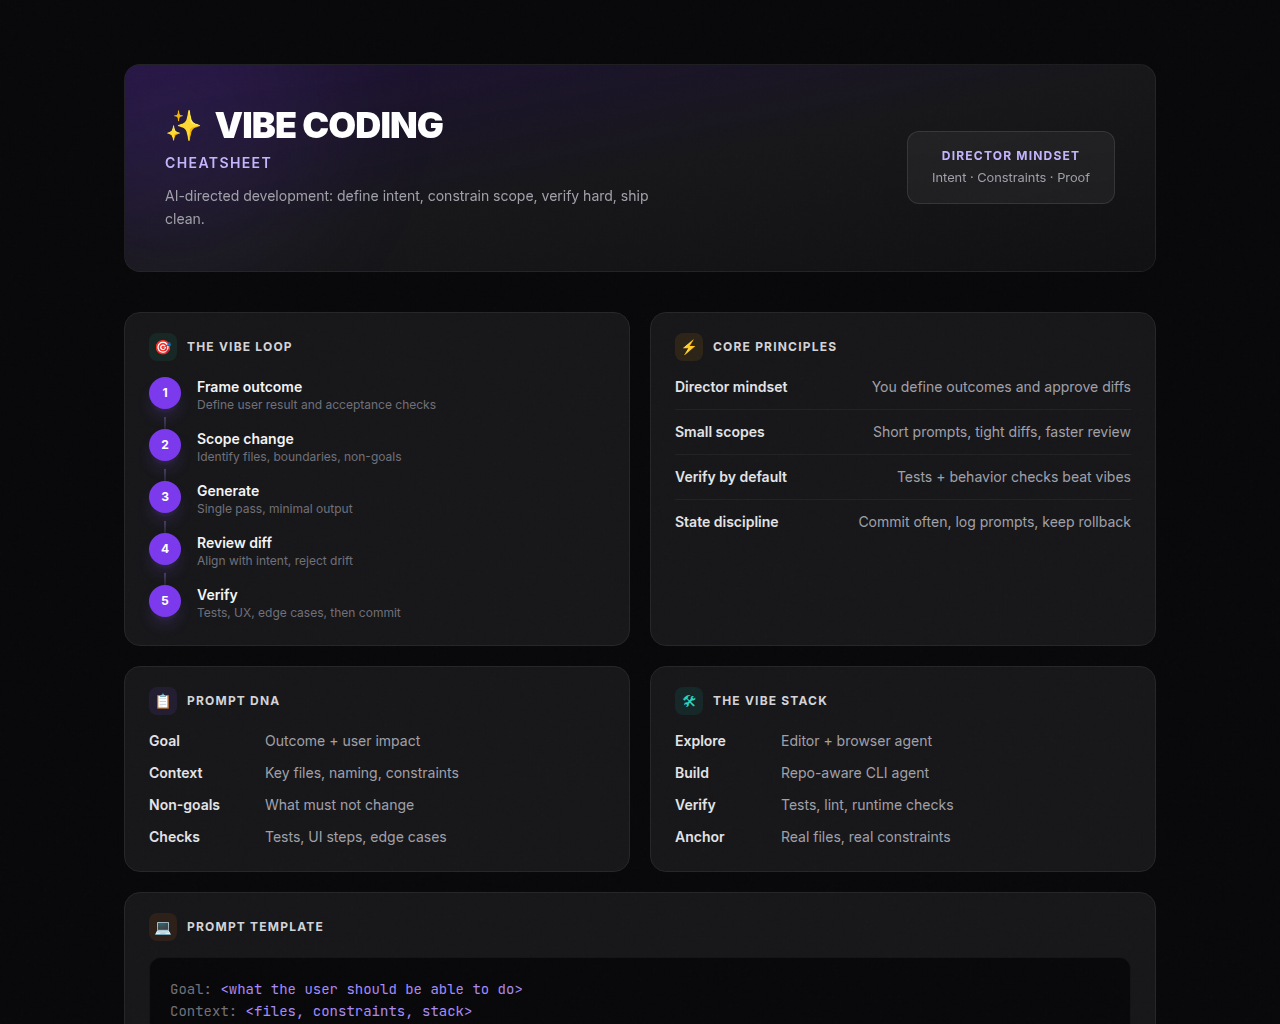Click the Explore row in The Vibe Stack
The height and width of the screenshot is (1024, 1280).
tap(803, 741)
